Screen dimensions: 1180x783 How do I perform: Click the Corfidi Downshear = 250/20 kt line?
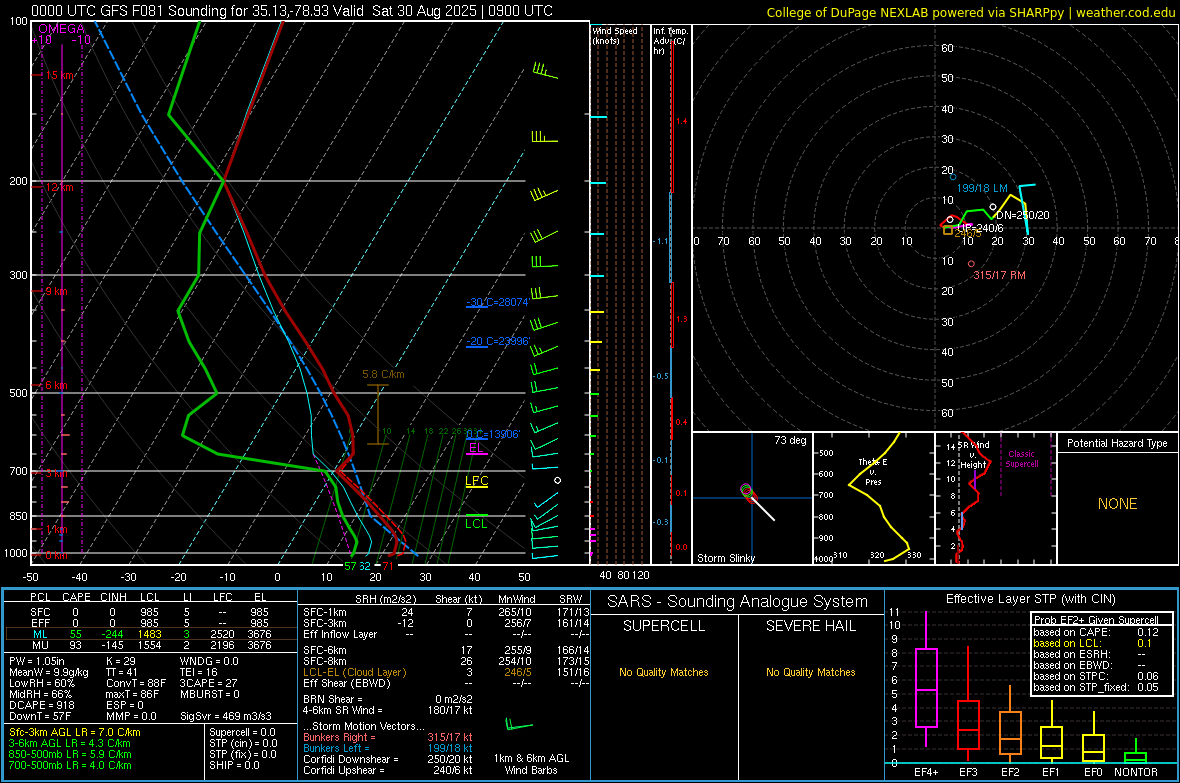coord(388,759)
